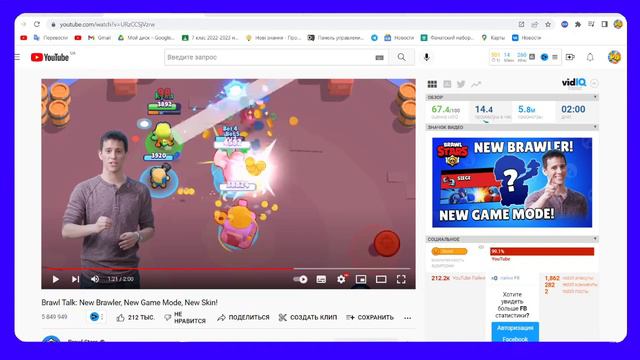Click the vidIQ logo
Image resolution: width=640 pixels, height=360 pixels.
coord(573,83)
